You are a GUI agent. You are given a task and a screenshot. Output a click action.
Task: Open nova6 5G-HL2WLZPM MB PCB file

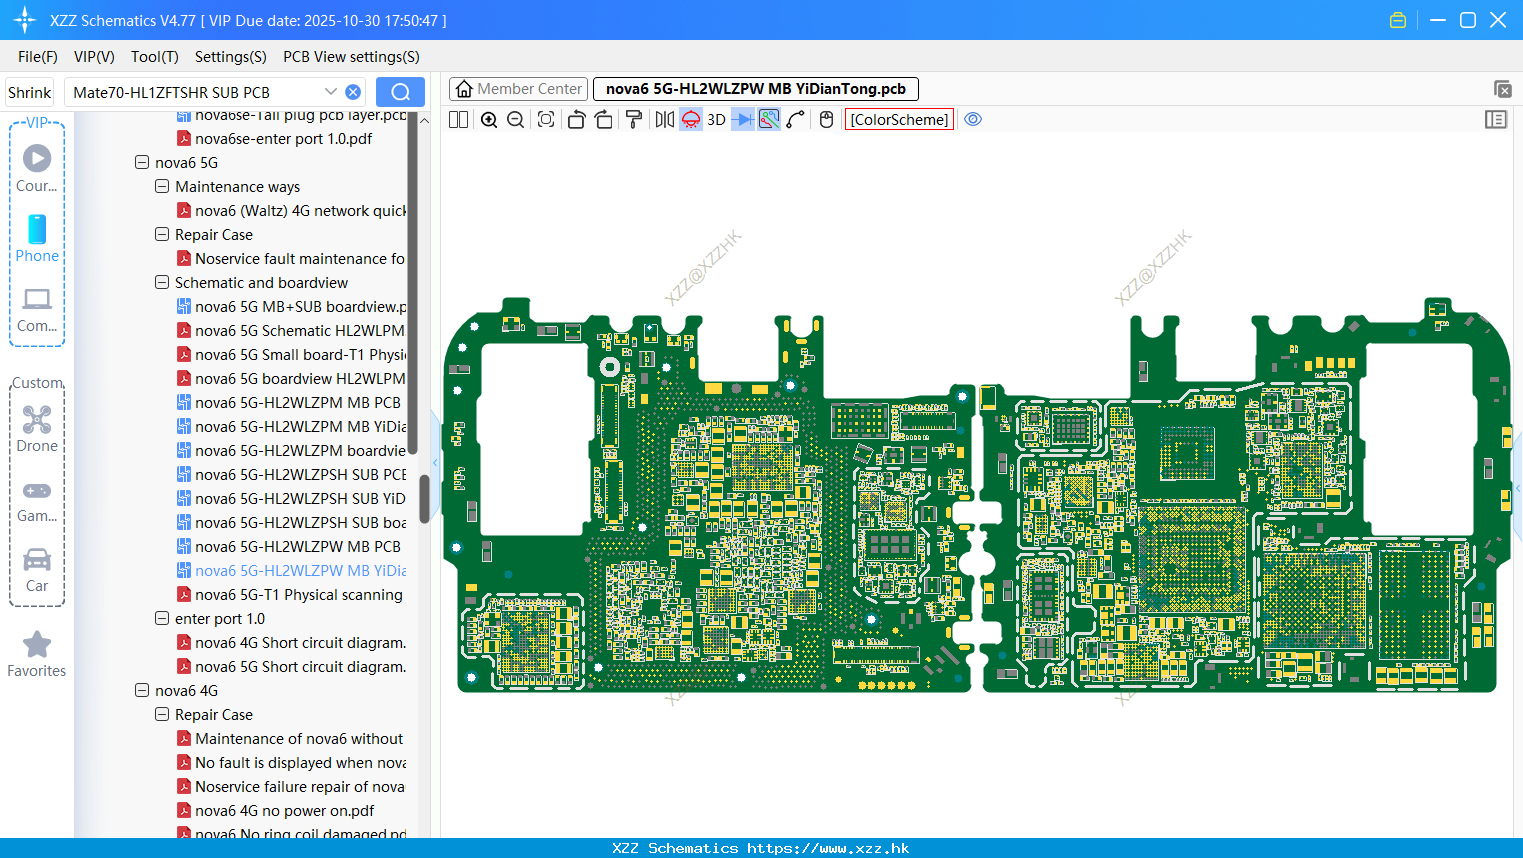[x=289, y=402]
